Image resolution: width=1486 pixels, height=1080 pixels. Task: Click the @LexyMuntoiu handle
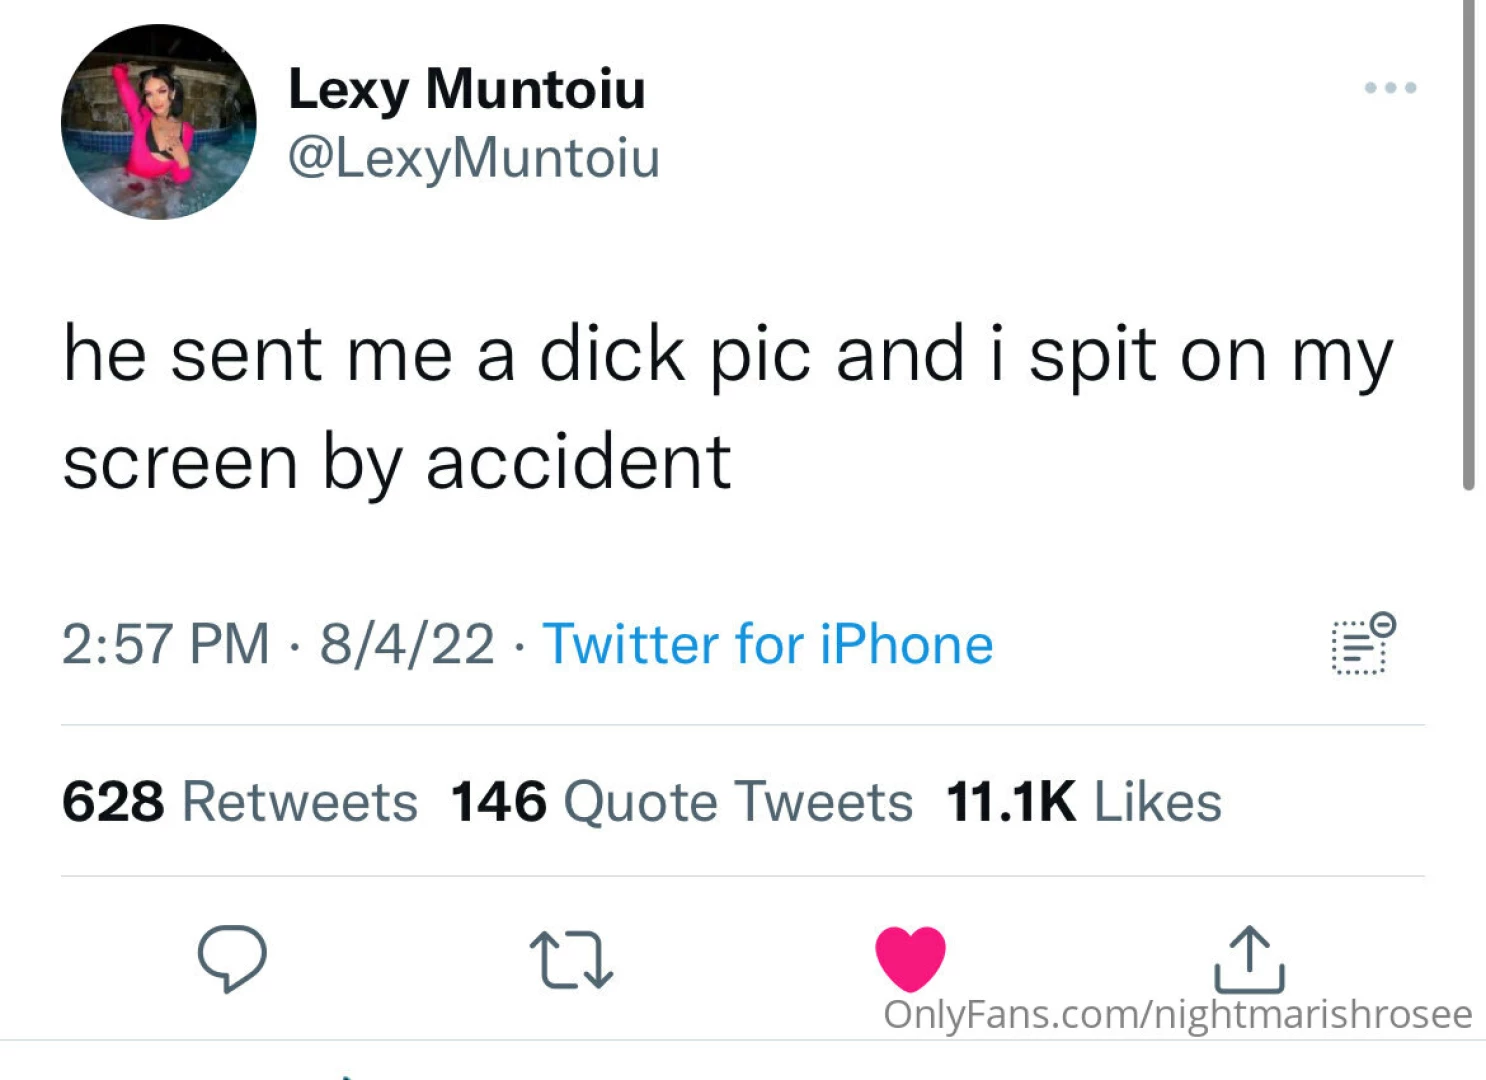(473, 158)
